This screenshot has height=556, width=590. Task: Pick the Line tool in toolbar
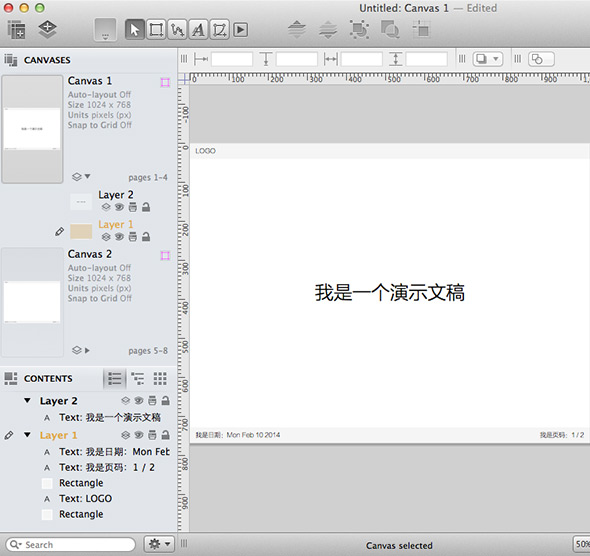(x=177, y=30)
